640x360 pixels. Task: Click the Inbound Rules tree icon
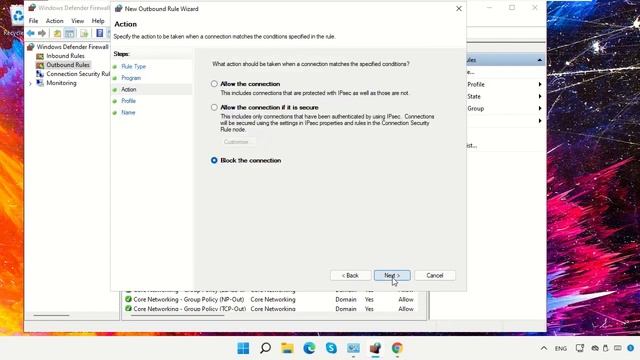(40, 56)
